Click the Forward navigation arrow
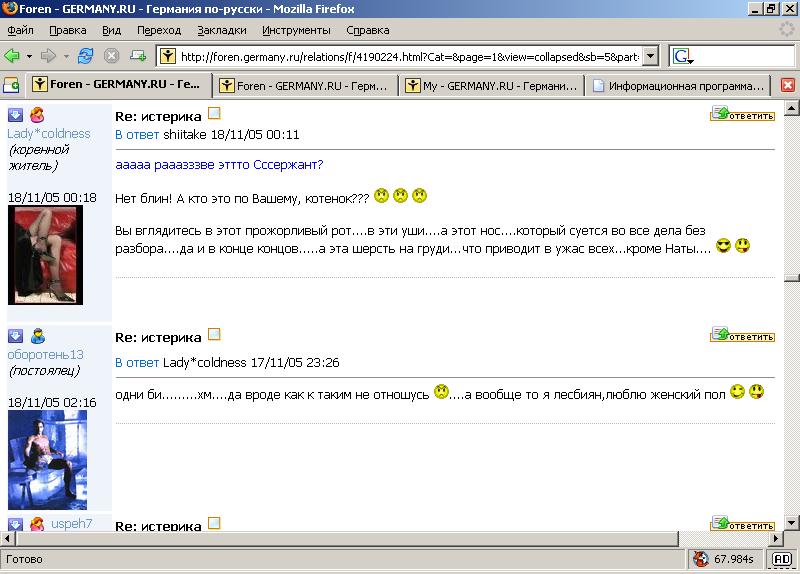This screenshot has width=800, height=574. (x=48, y=56)
